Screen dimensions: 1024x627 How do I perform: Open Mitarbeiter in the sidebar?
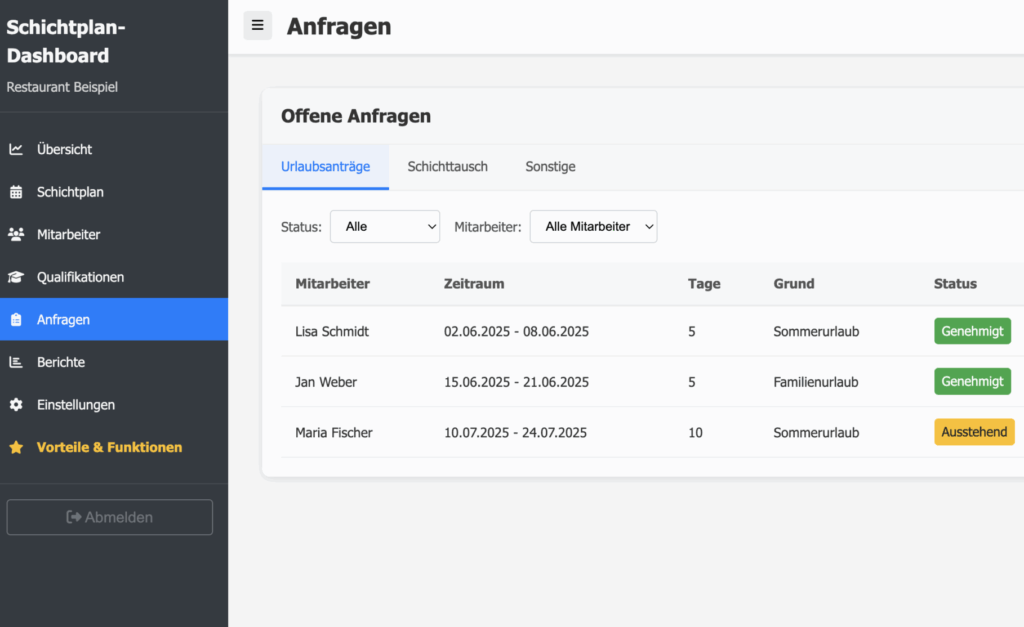pyautogui.click(x=114, y=234)
